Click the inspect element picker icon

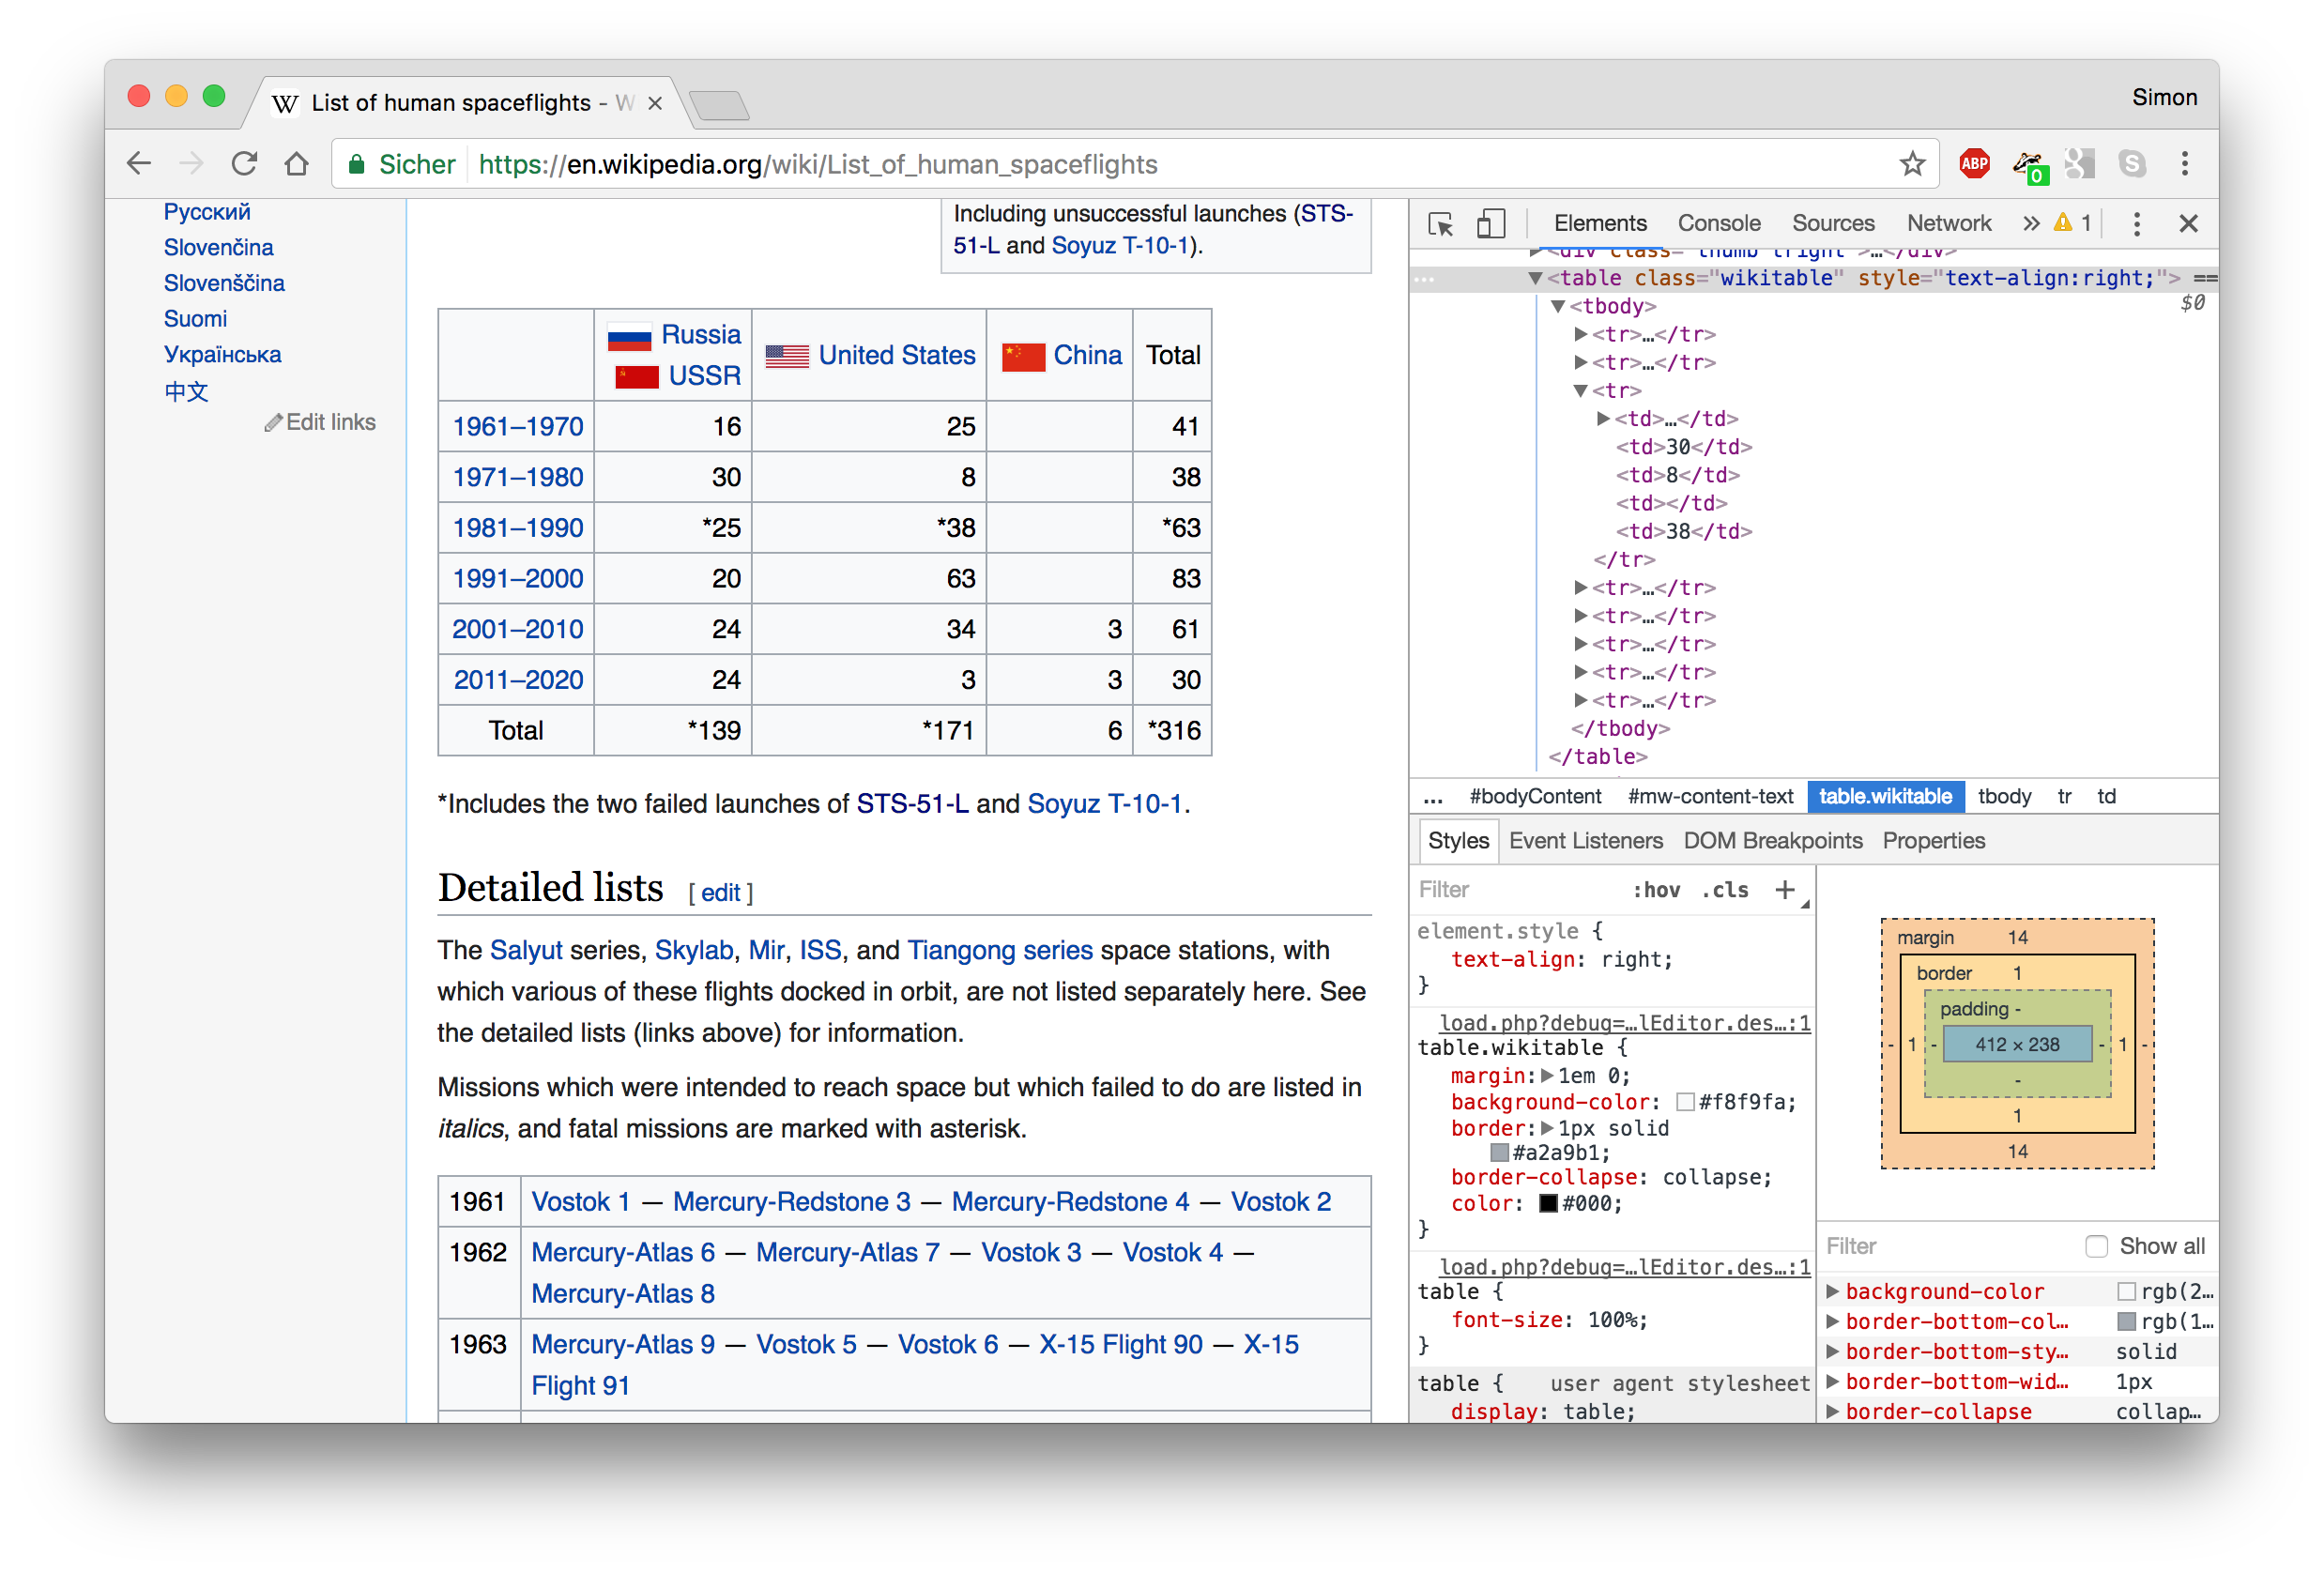point(1440,224)
